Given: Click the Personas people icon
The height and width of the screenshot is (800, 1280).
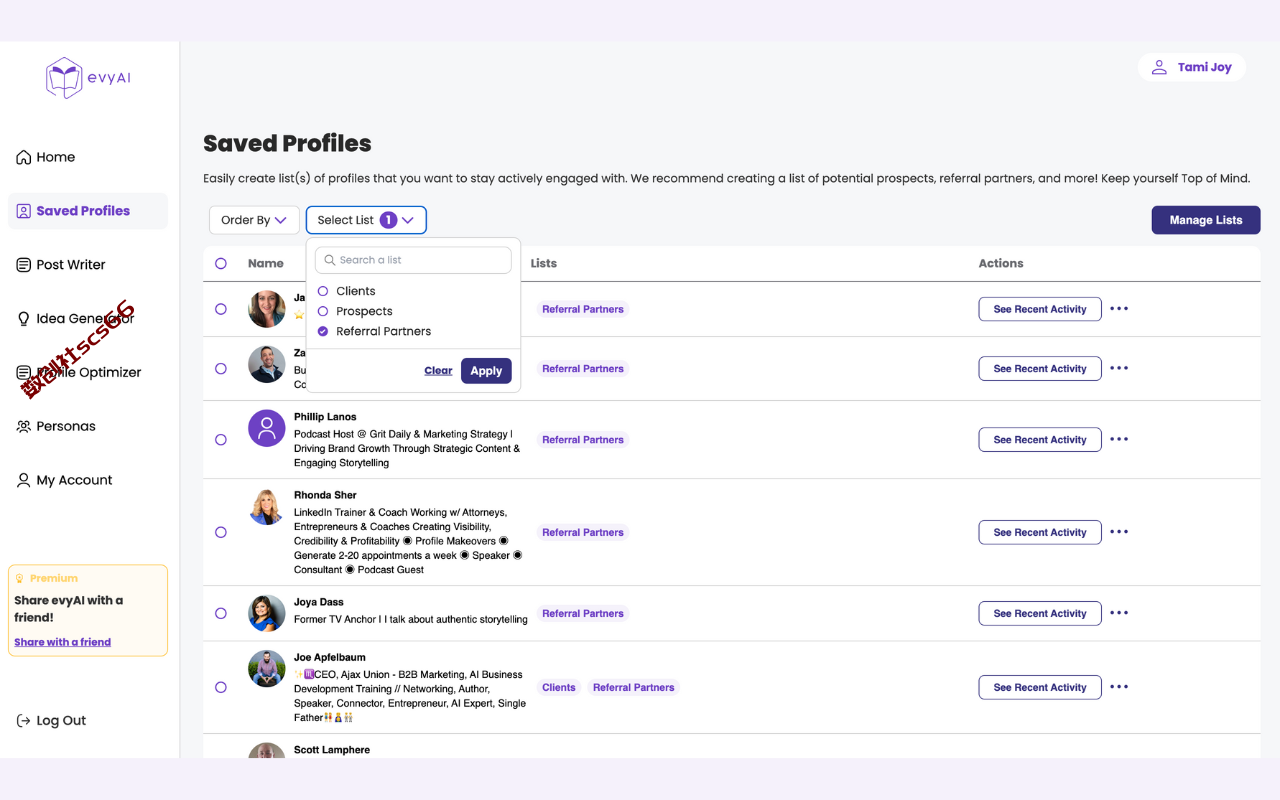Looking at the screenshot, I should [x=23, y=426].
